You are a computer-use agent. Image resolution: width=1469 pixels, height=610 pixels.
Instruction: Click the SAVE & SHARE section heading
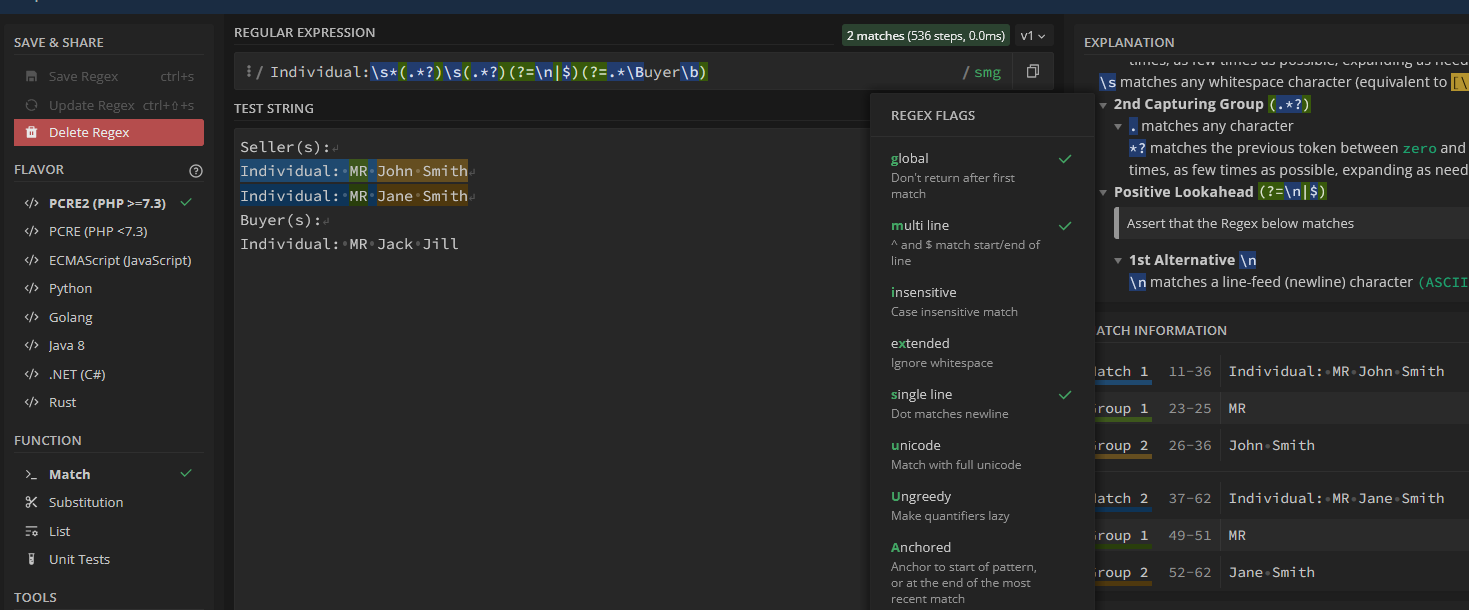point(59,42)
